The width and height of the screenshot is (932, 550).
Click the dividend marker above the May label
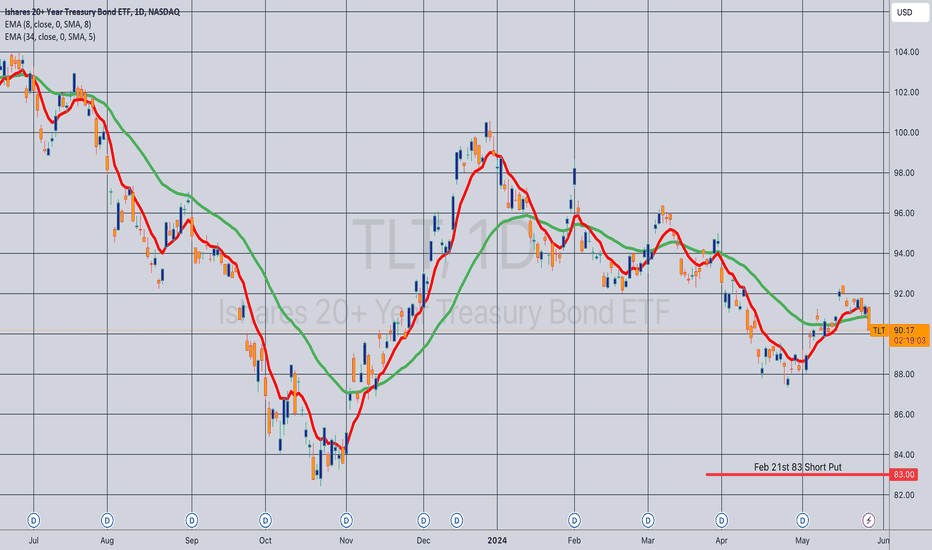[802, 521]
